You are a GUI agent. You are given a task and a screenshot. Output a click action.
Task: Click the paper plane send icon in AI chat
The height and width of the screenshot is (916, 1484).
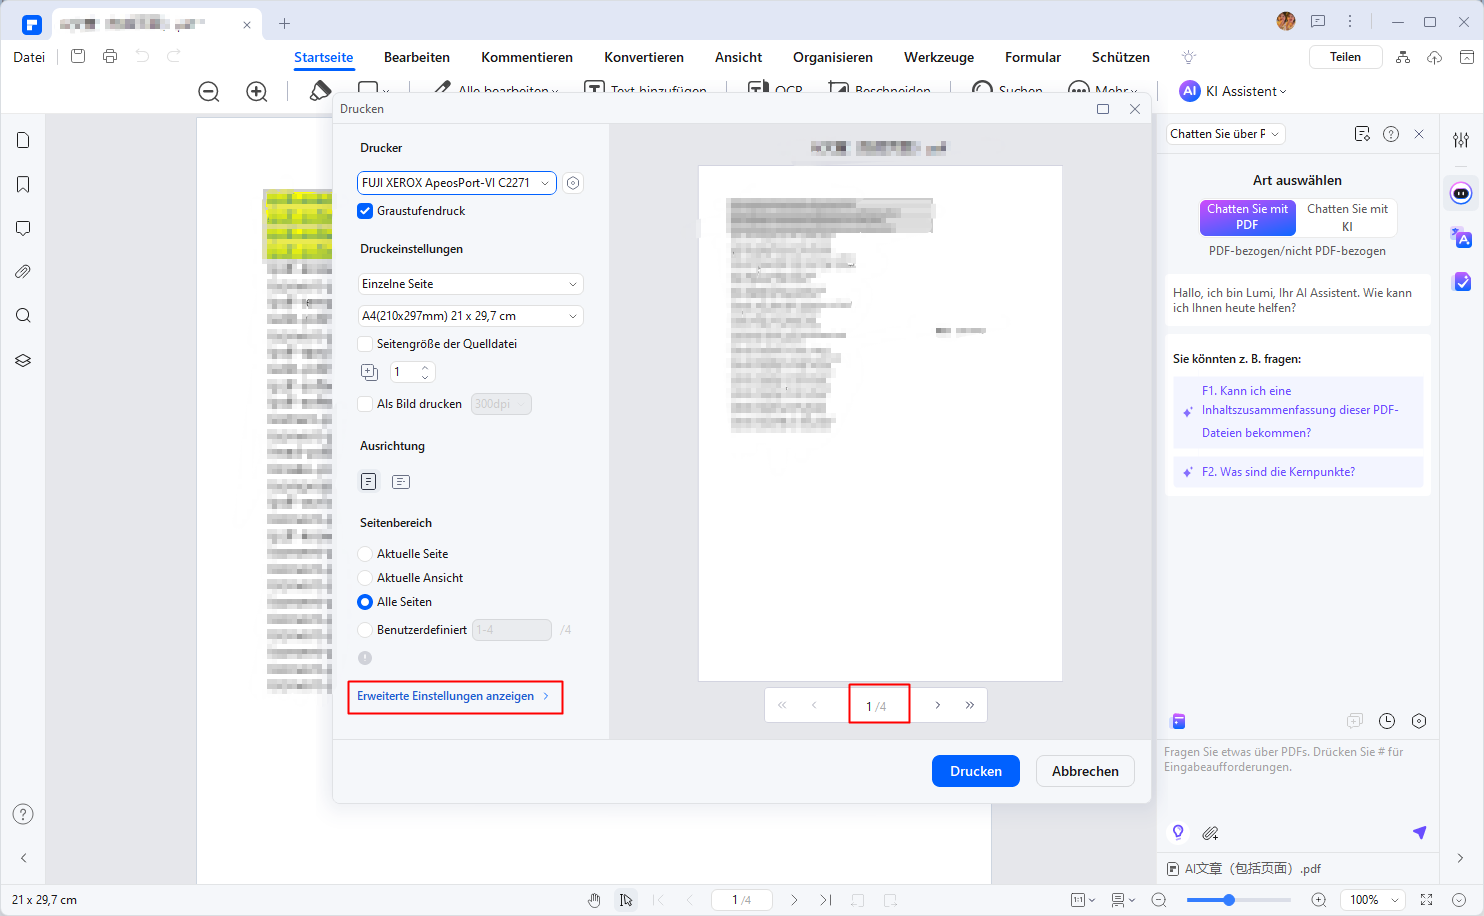click(1419, 832)
